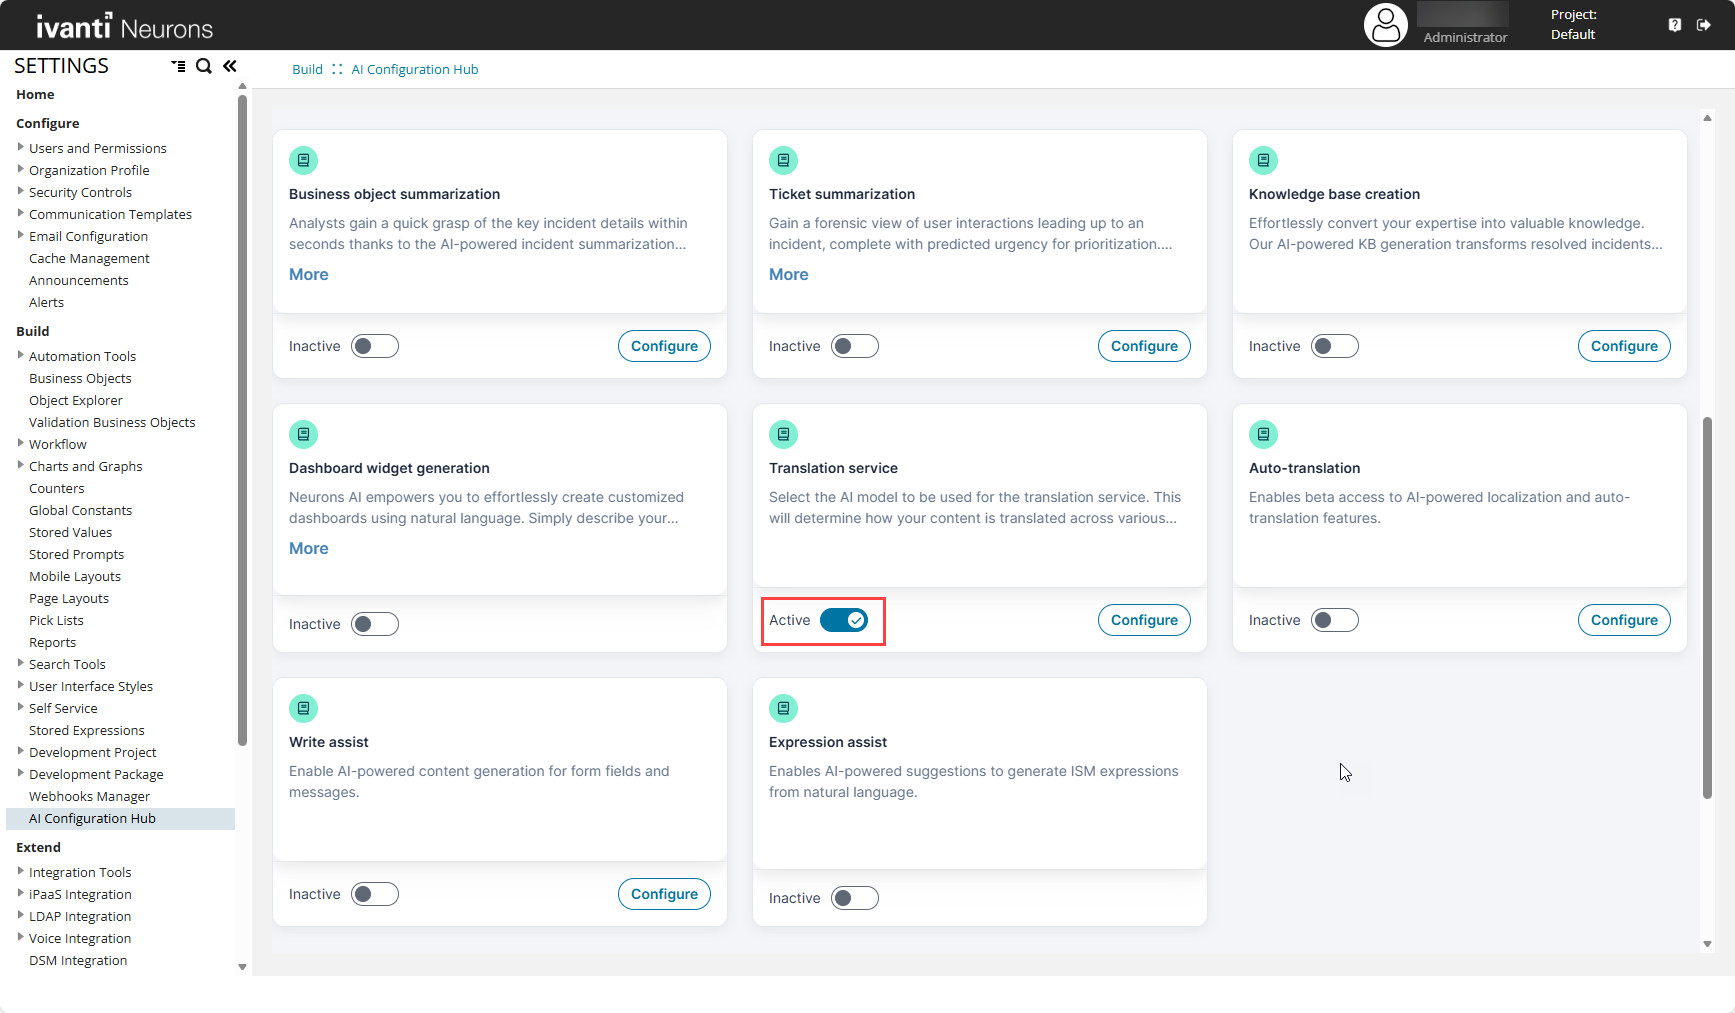Click the logout icon in header
Viewport: 1735px width, 1013px height.
(1704, 25)
